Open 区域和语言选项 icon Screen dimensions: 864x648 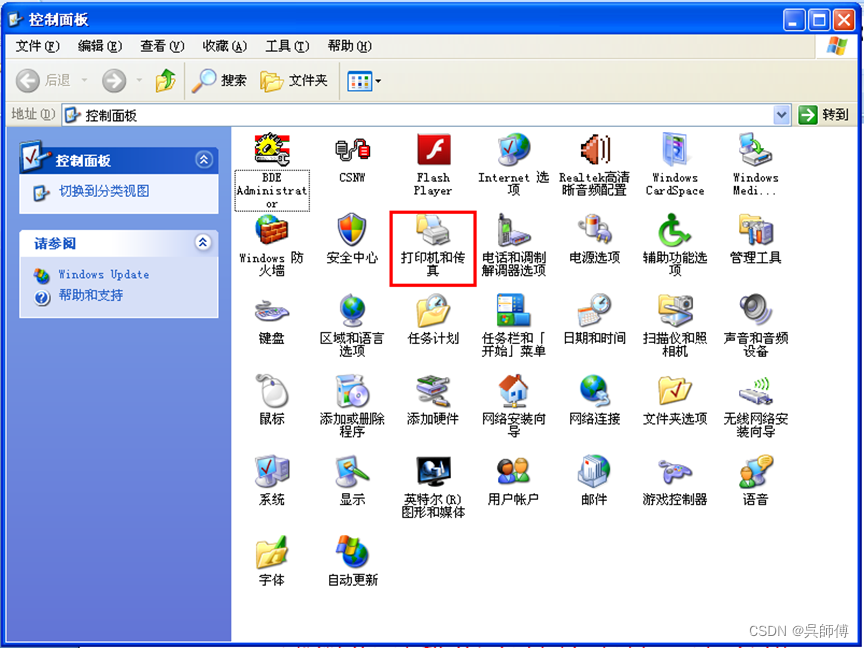pyautogui.click(x=352, y=311)
